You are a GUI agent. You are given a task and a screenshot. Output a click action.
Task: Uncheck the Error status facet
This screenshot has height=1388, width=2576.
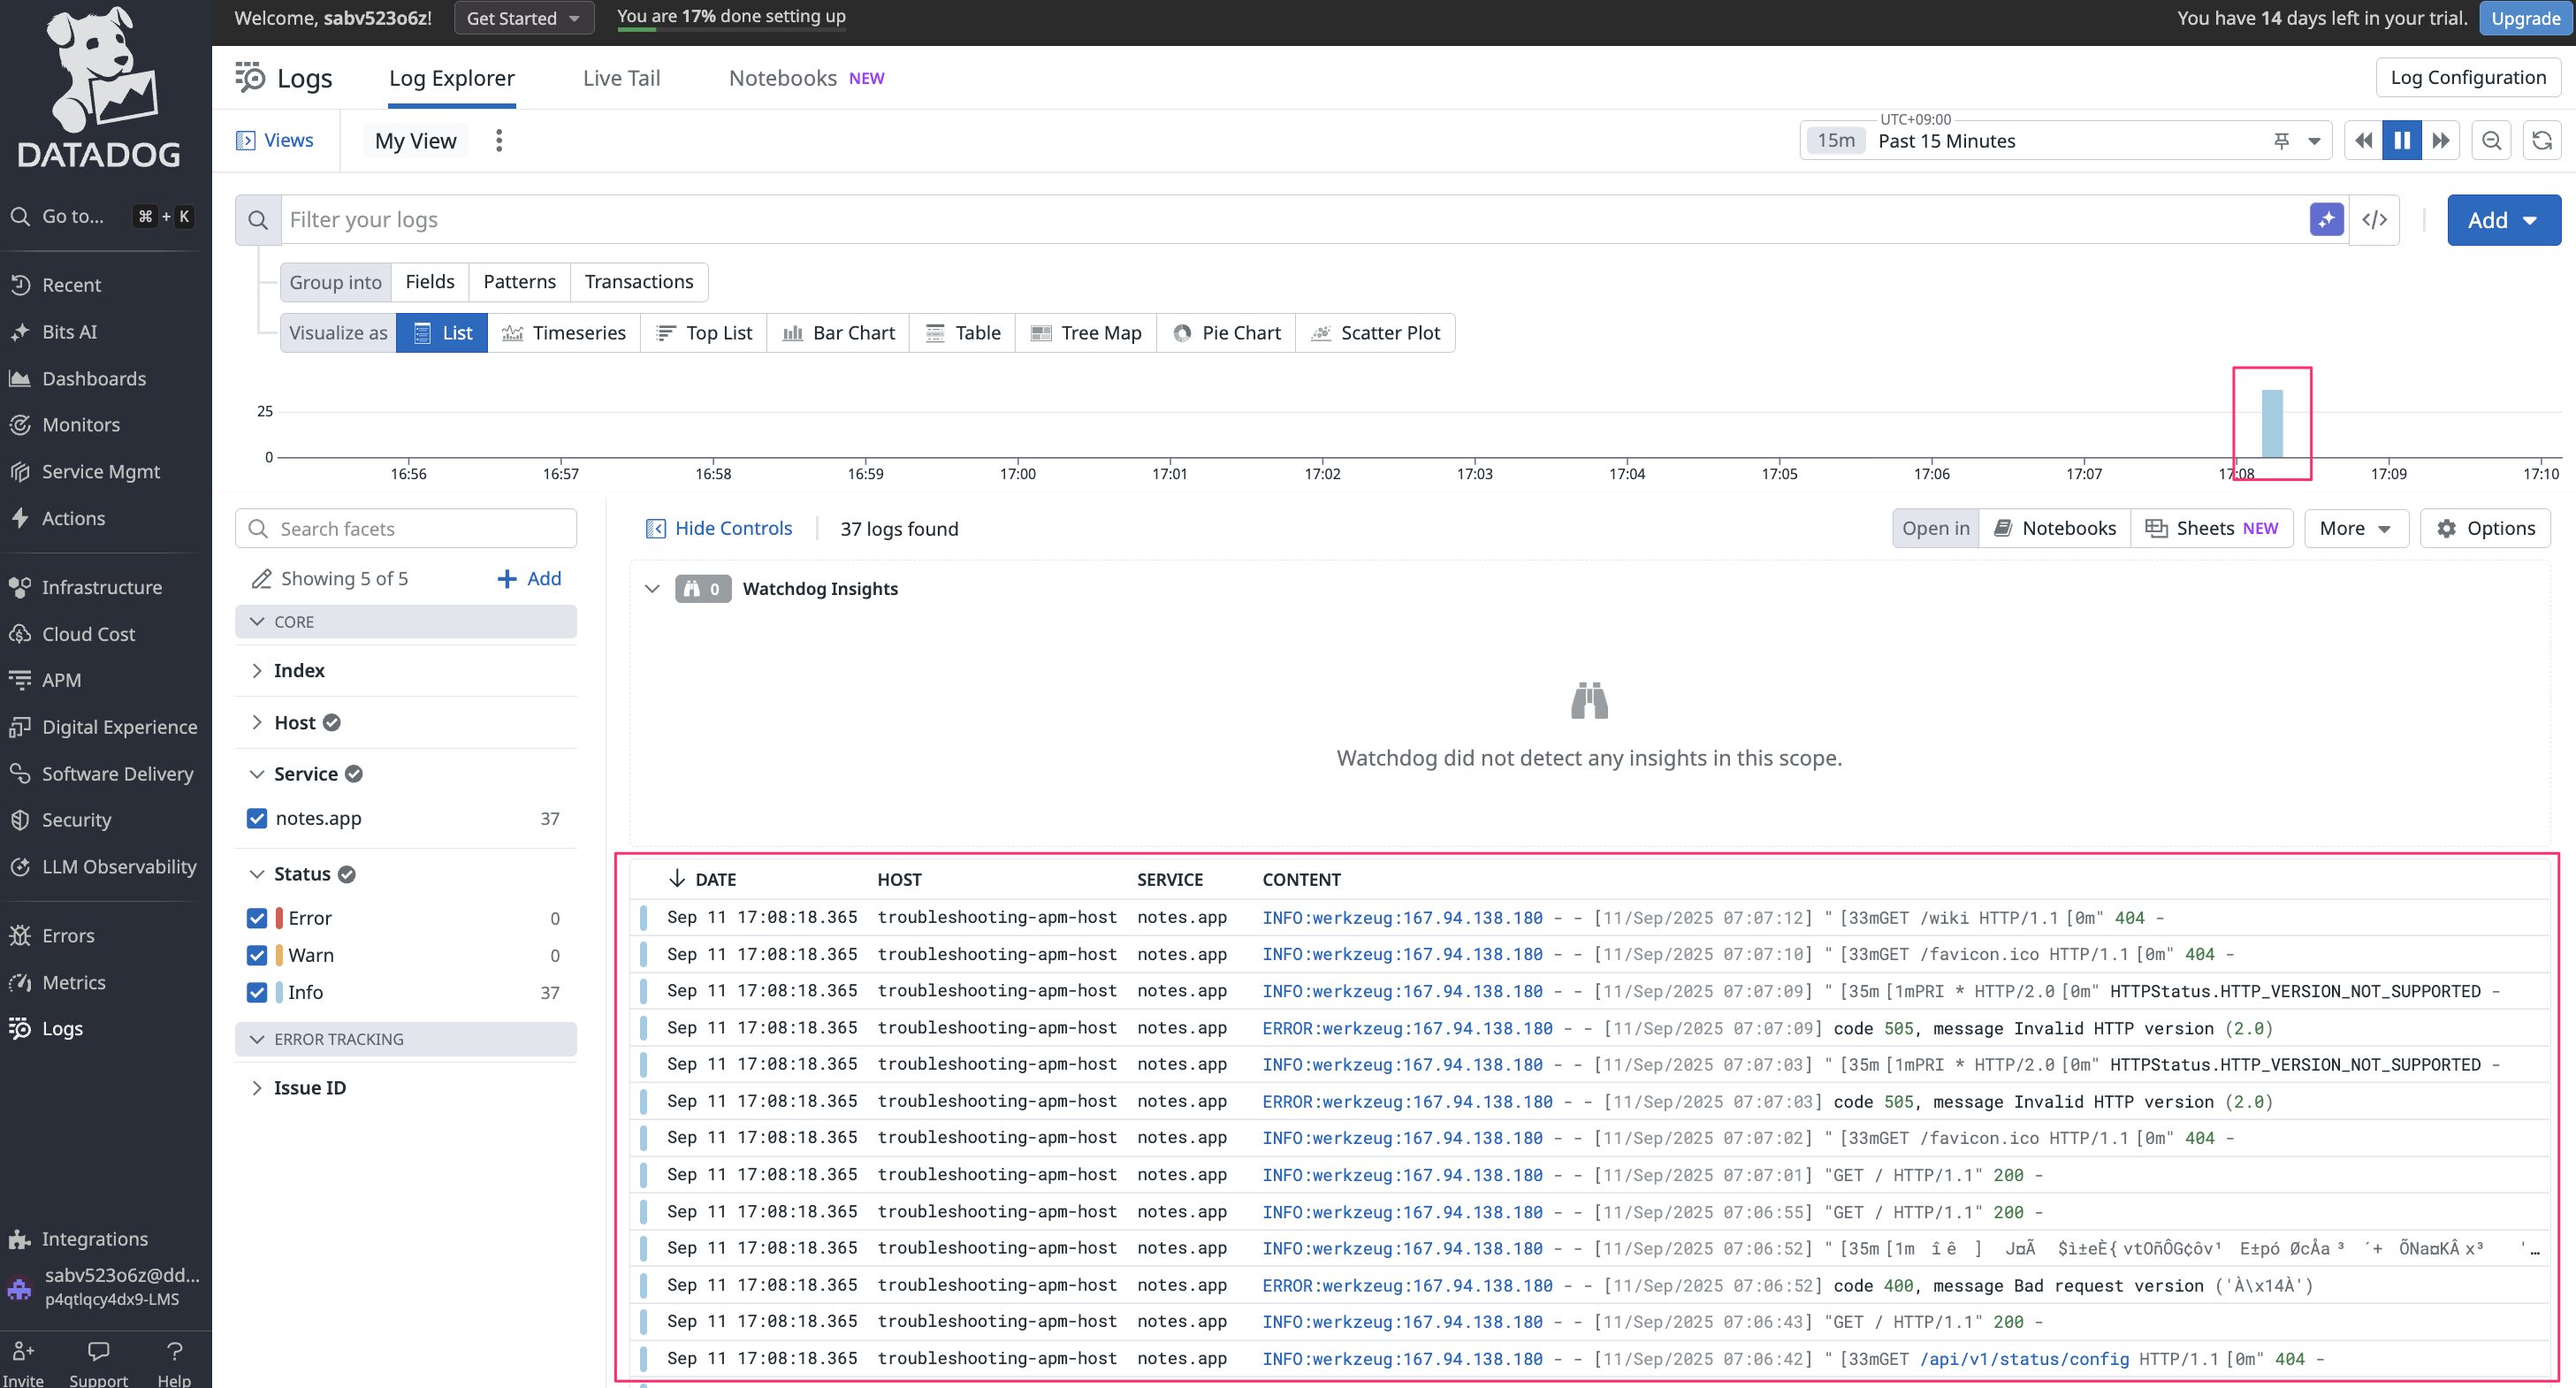click(257, 918)
